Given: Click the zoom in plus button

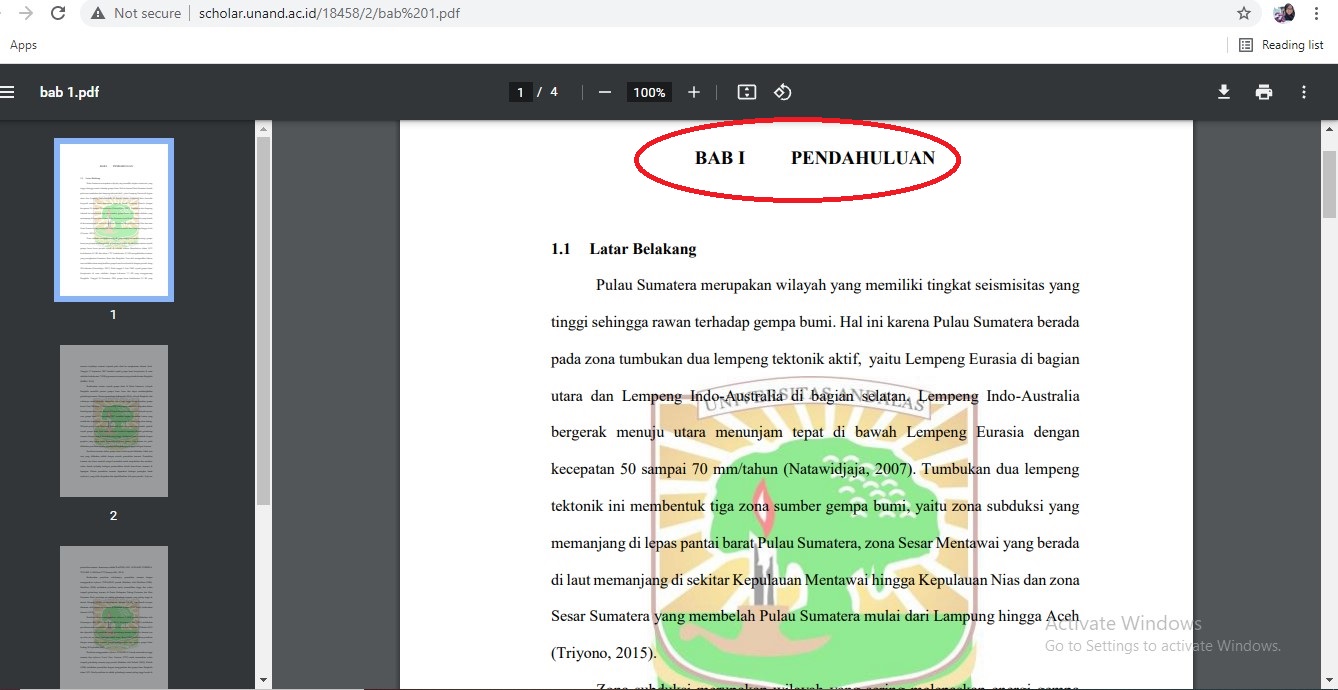Looking at the screenshot, I should 694,92.
